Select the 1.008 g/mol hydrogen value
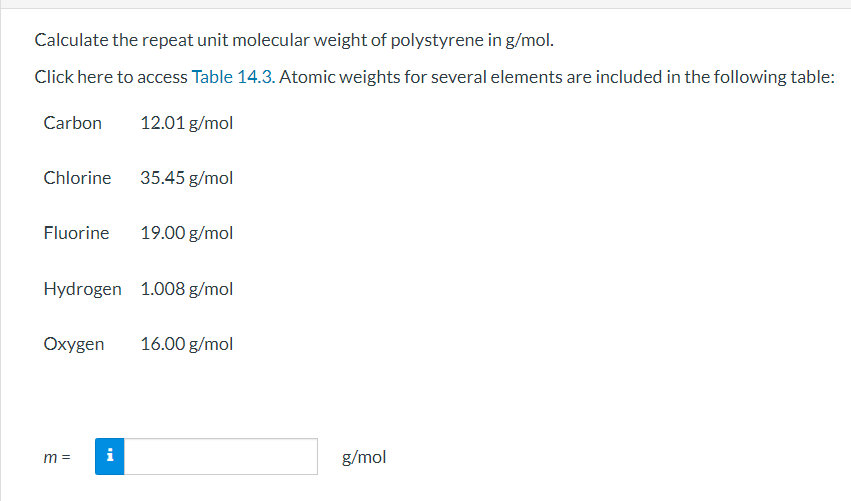Viewport: 851px width, 501px height. pos(187,289)
